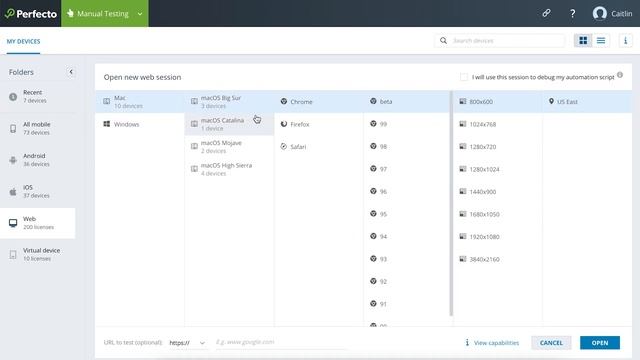Select 1280x720 resolution
This screenshot has width=640, height=360.
(x=498, y=147)
